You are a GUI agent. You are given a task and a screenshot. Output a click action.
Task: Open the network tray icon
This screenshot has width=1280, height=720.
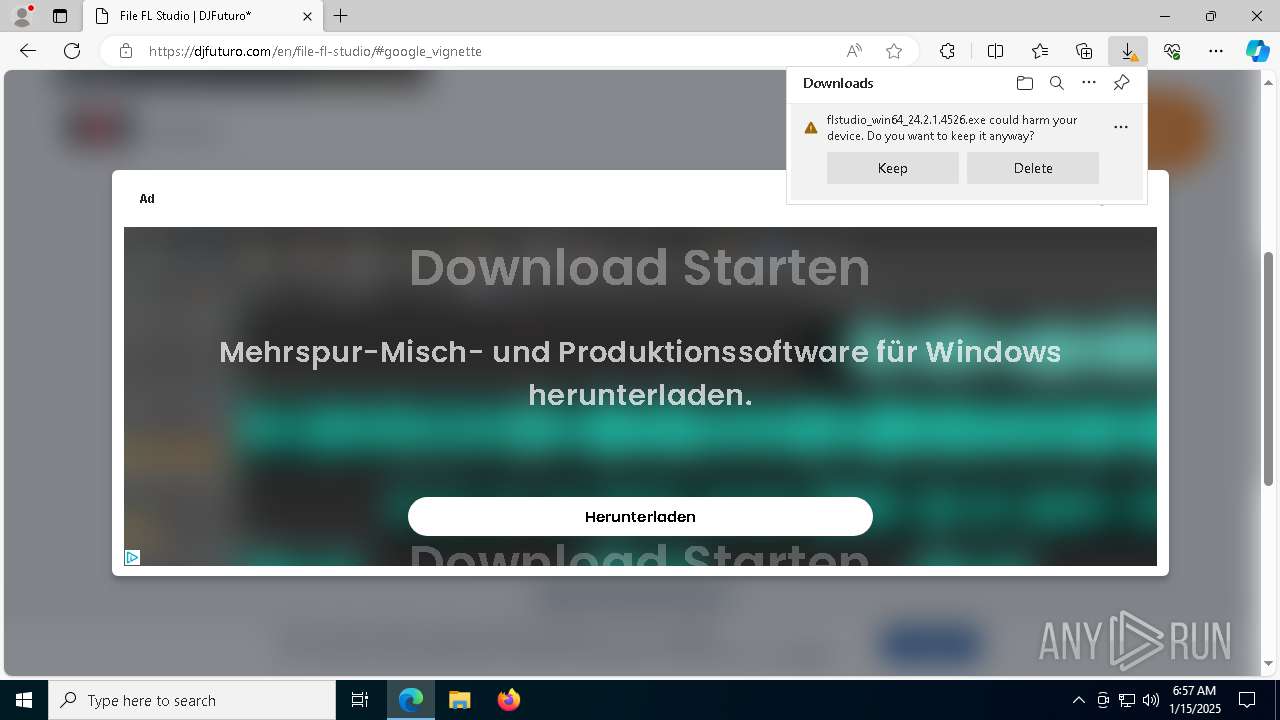coord(1127,700)
